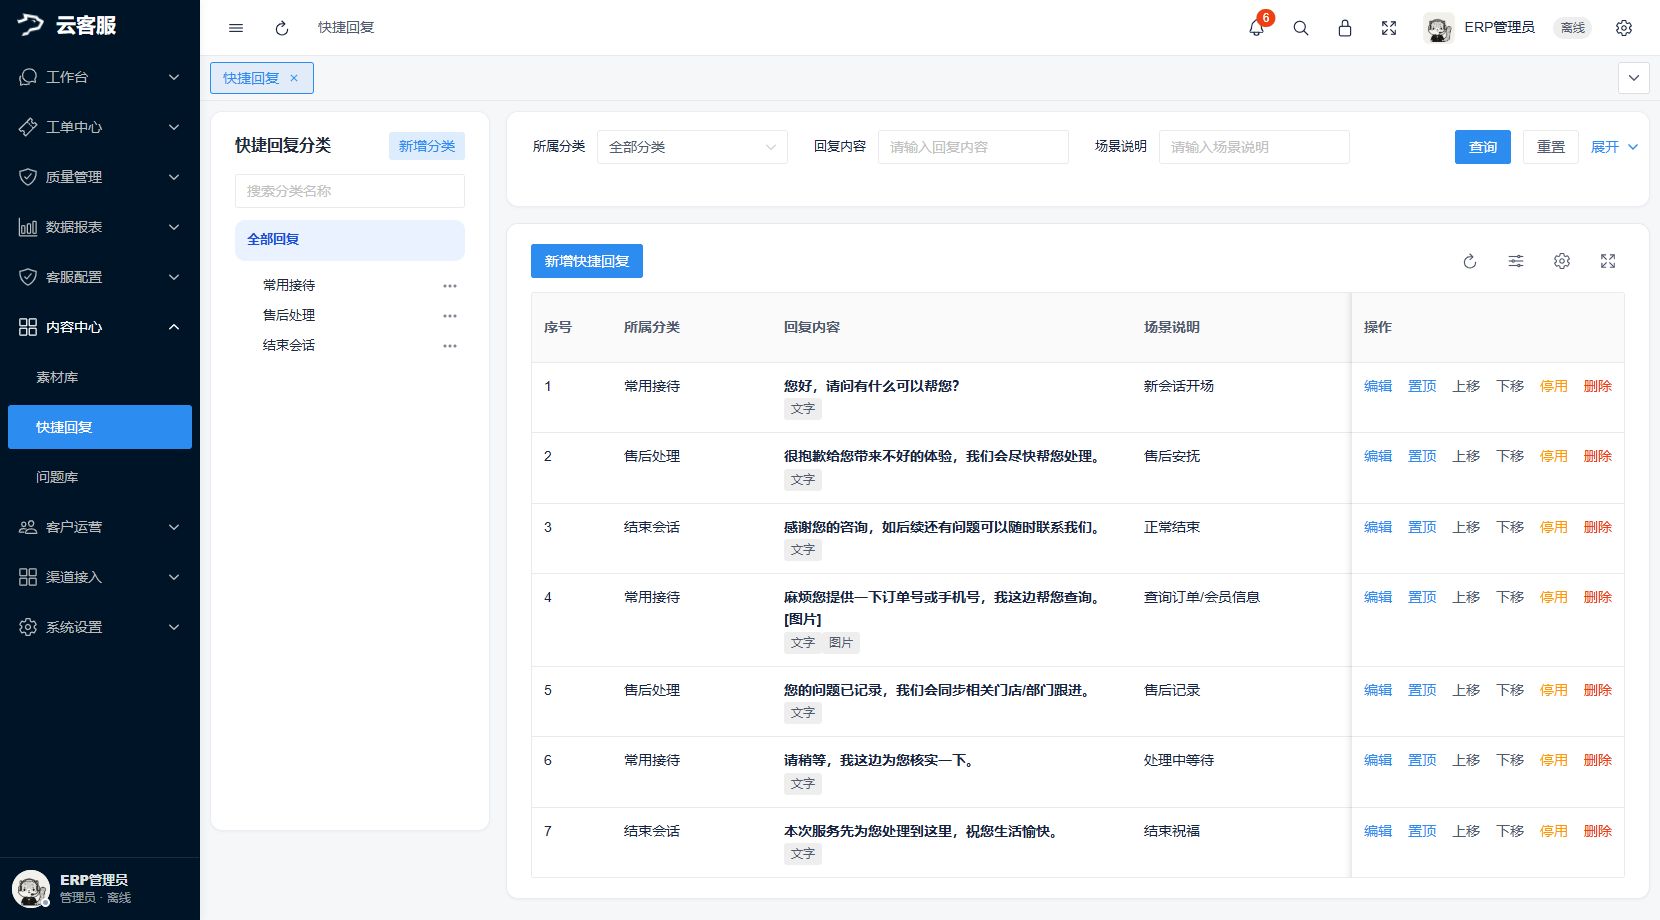
Task: Focus the 搜索分类名称 search field
Action: tap(350, 191)
